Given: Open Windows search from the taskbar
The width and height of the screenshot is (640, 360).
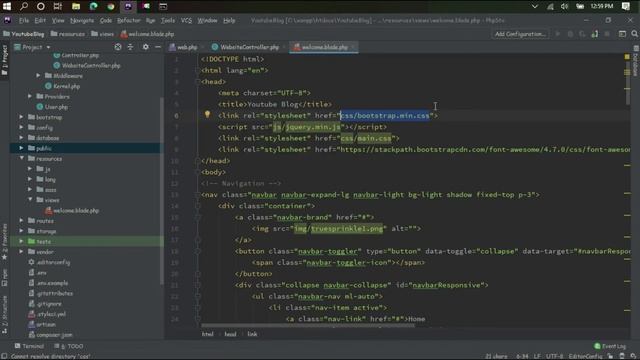Looking at the screenshot, I should click(x=24, y=6).
